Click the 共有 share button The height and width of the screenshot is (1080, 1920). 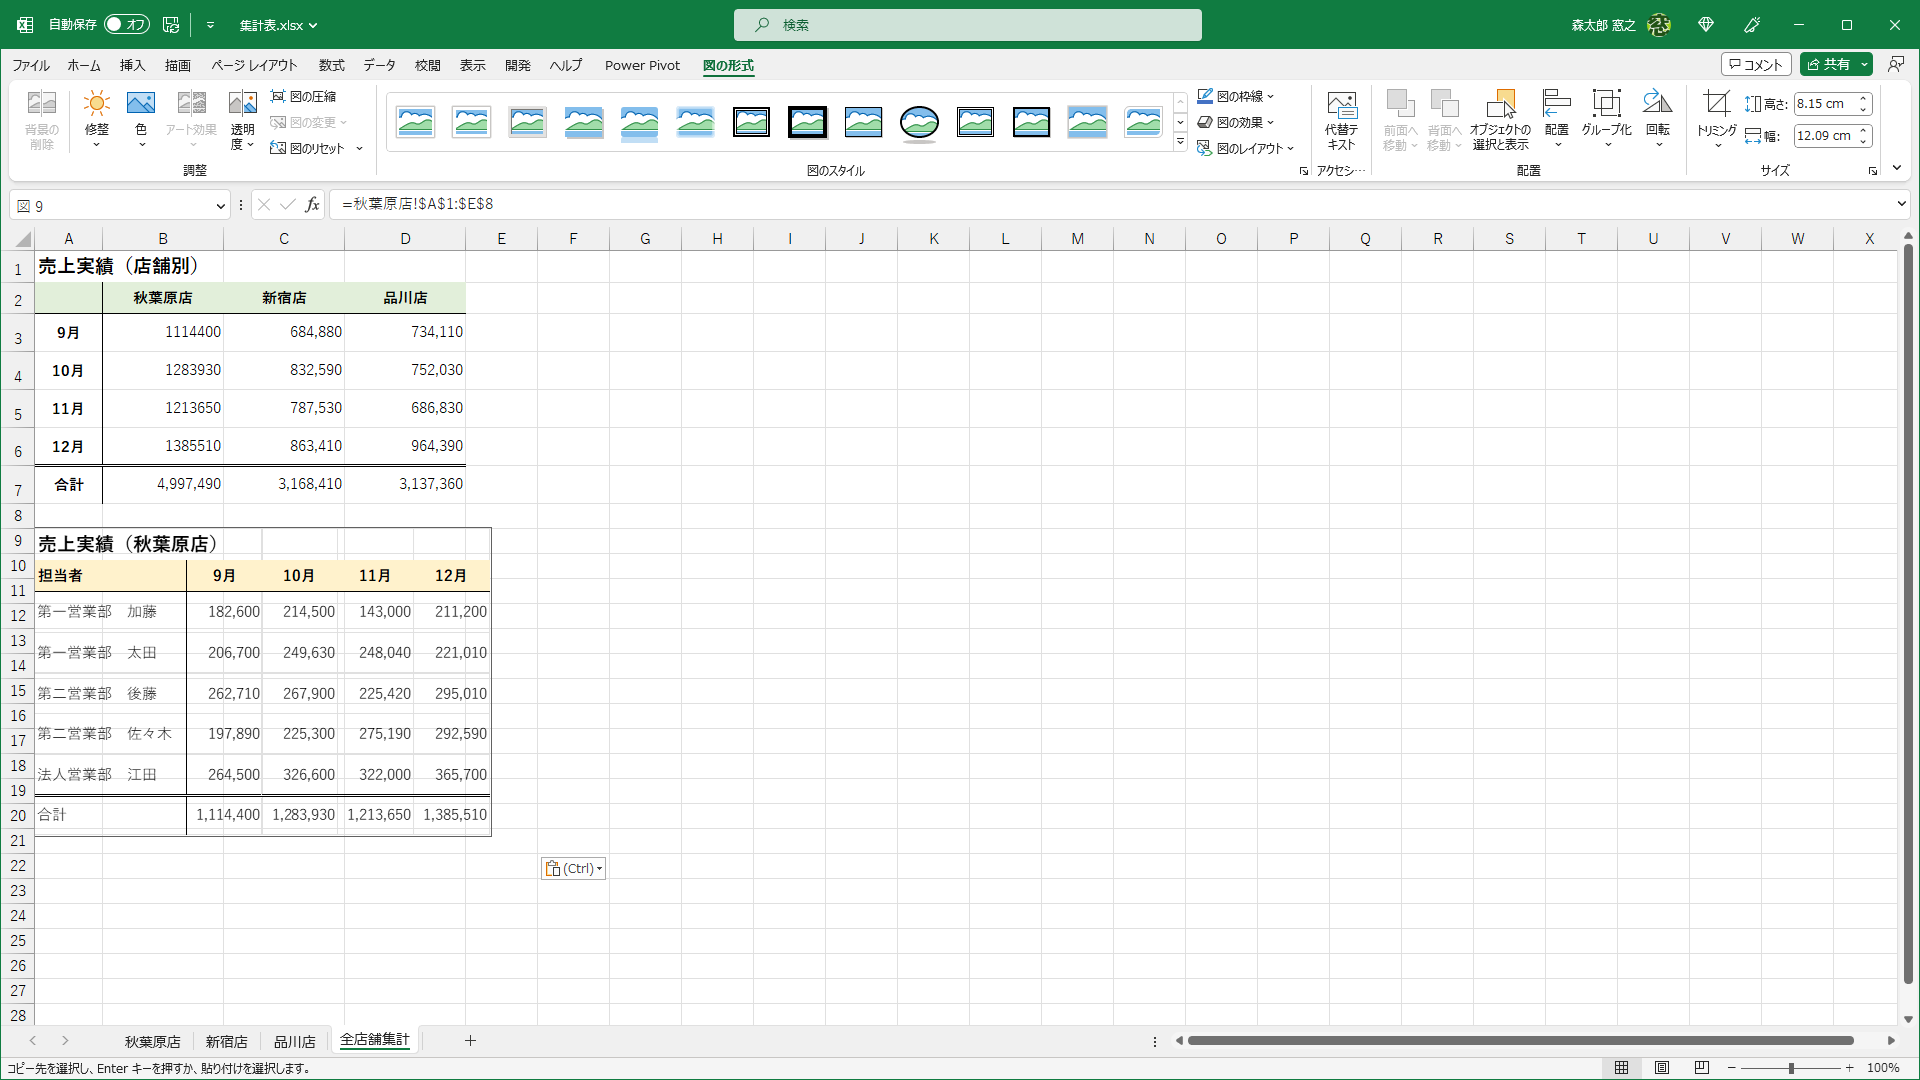coord(1829,65)
